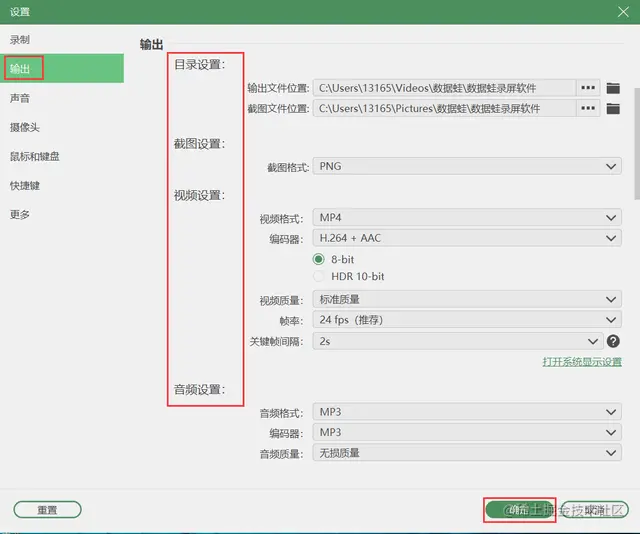Image resolution: width=640 pixels, height=534 pixels.
Task: Select the 输出 sidebar tab
Action: click(x=62, y=68)
